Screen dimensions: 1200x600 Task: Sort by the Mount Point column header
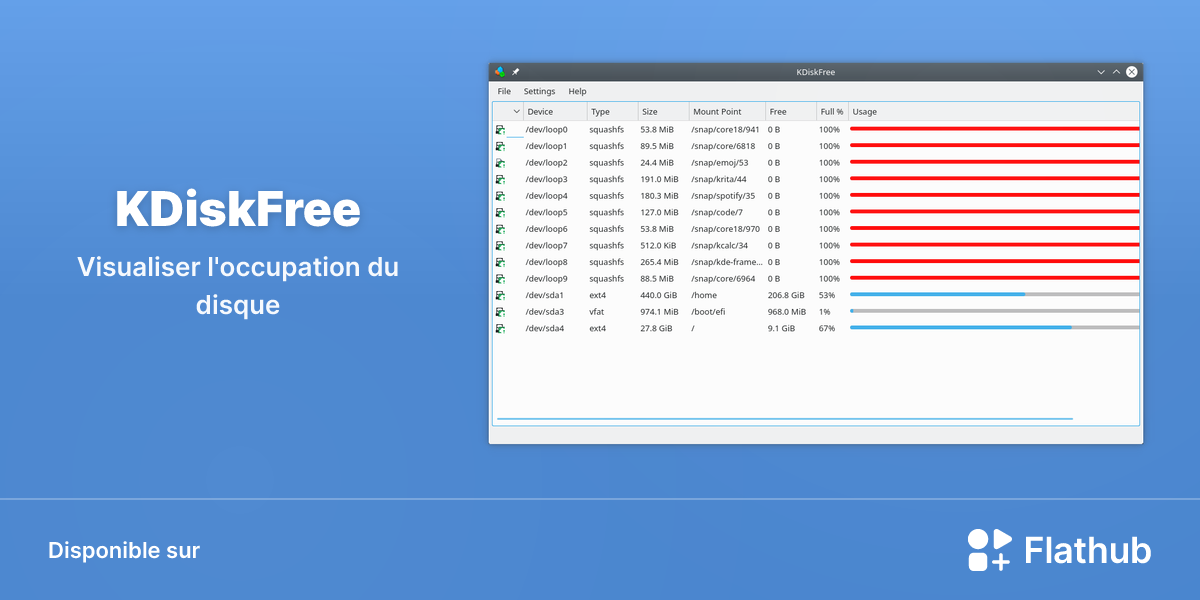pyautogui.click(x=727, y=112)
